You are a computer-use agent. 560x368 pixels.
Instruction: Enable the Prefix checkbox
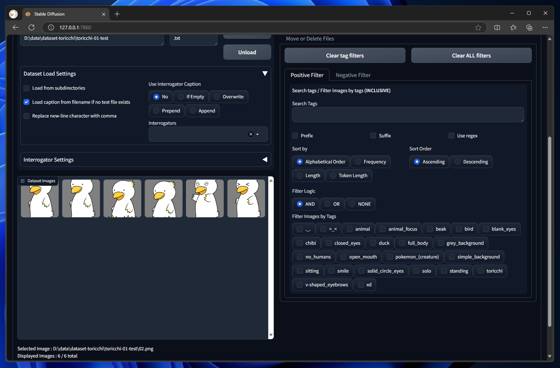tap(295, 135)
